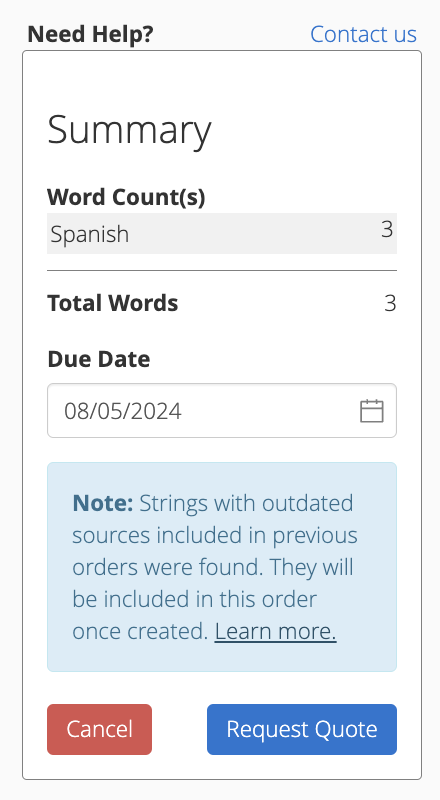Click the Spanish word count number
Screen dimensions: 440x800
(387, 230)
